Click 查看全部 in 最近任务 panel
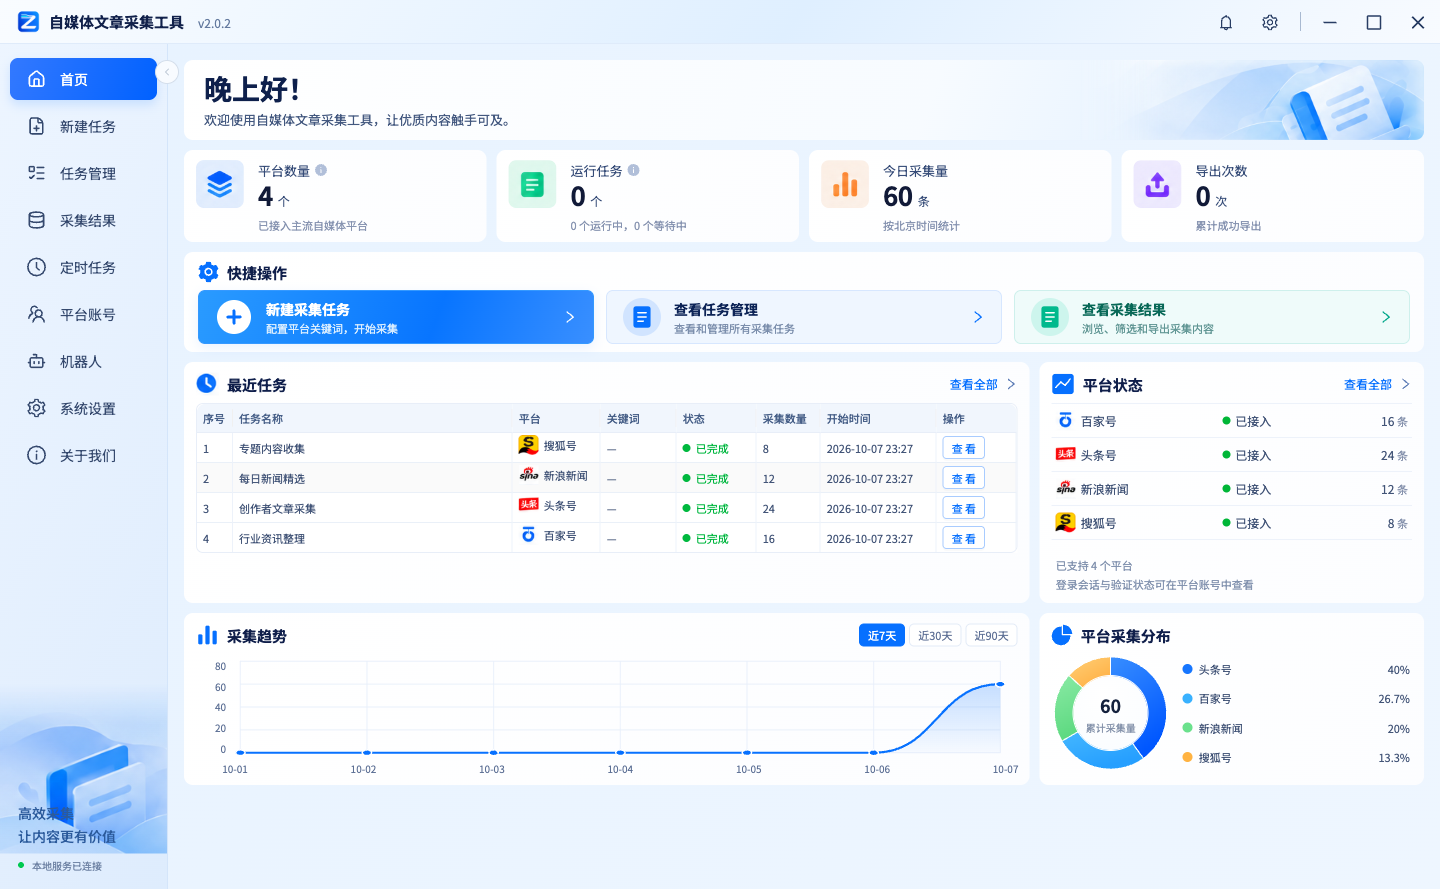 click(982, 384)
